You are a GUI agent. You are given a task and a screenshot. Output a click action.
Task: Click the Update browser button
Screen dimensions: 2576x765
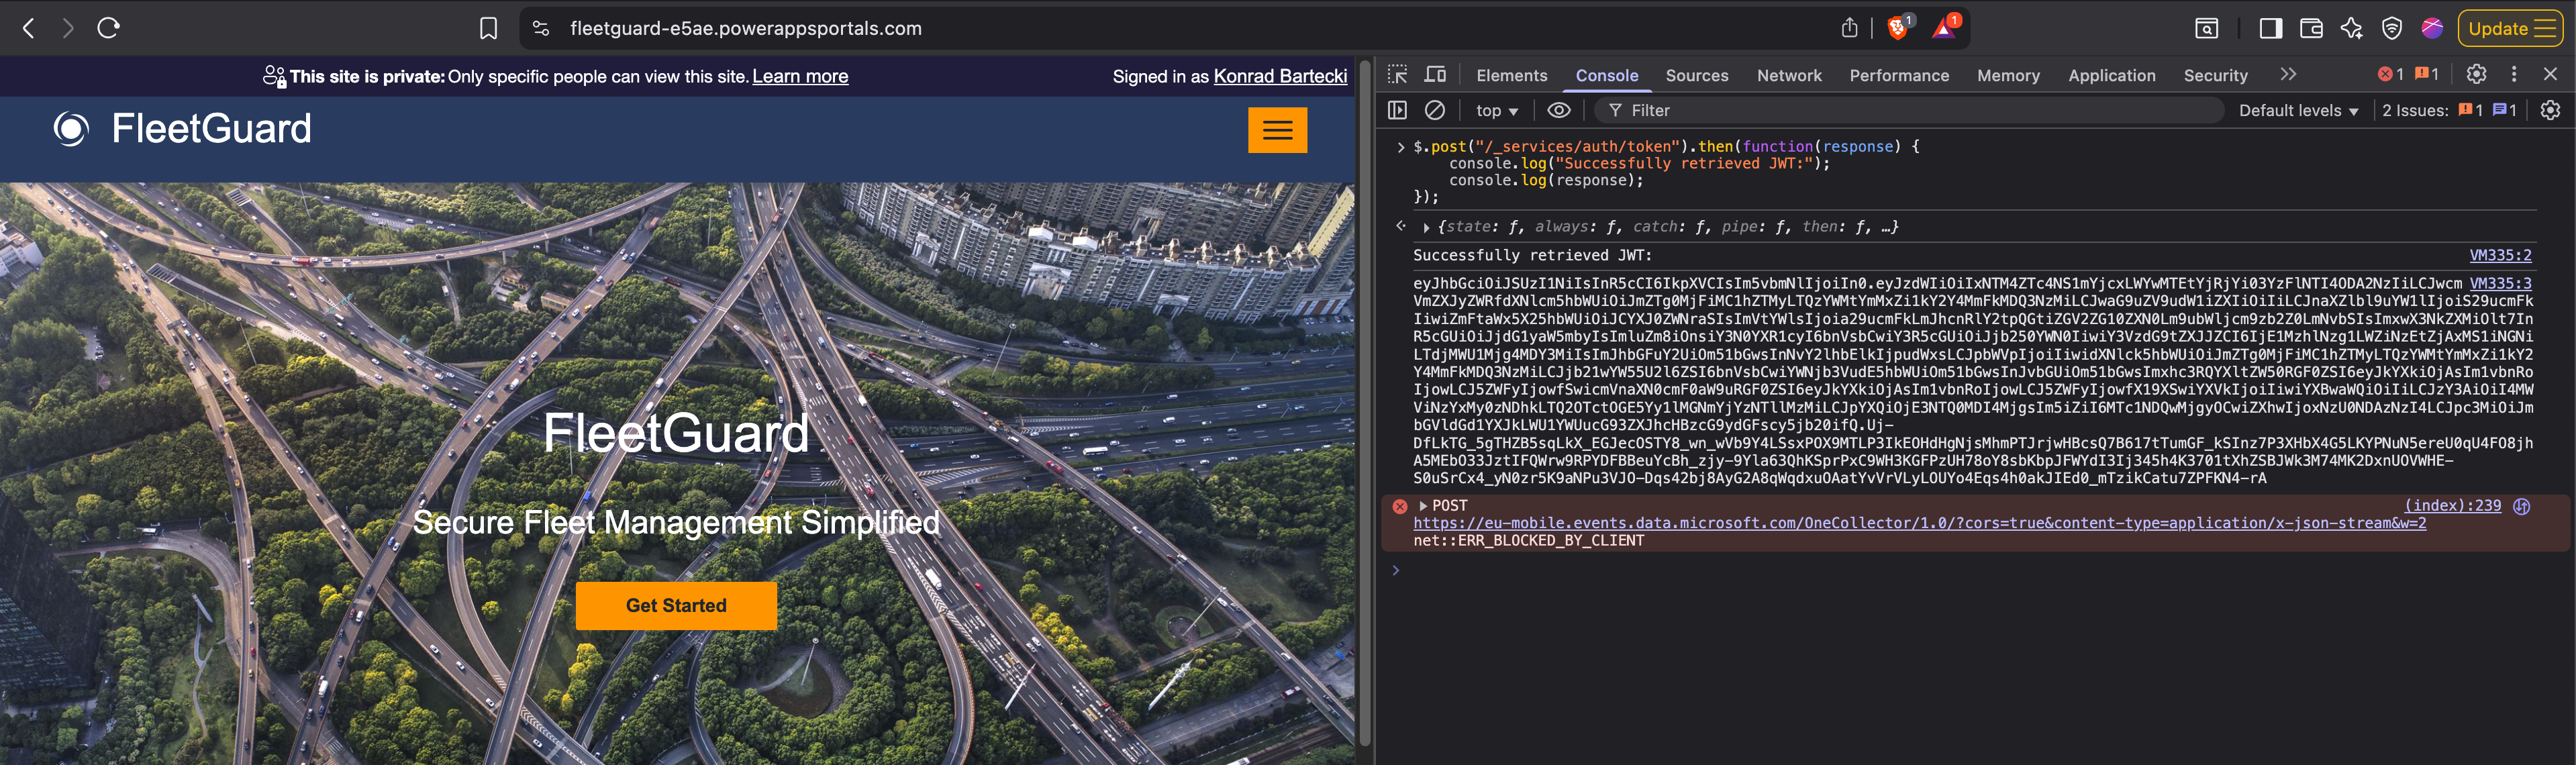point(2510,28)
